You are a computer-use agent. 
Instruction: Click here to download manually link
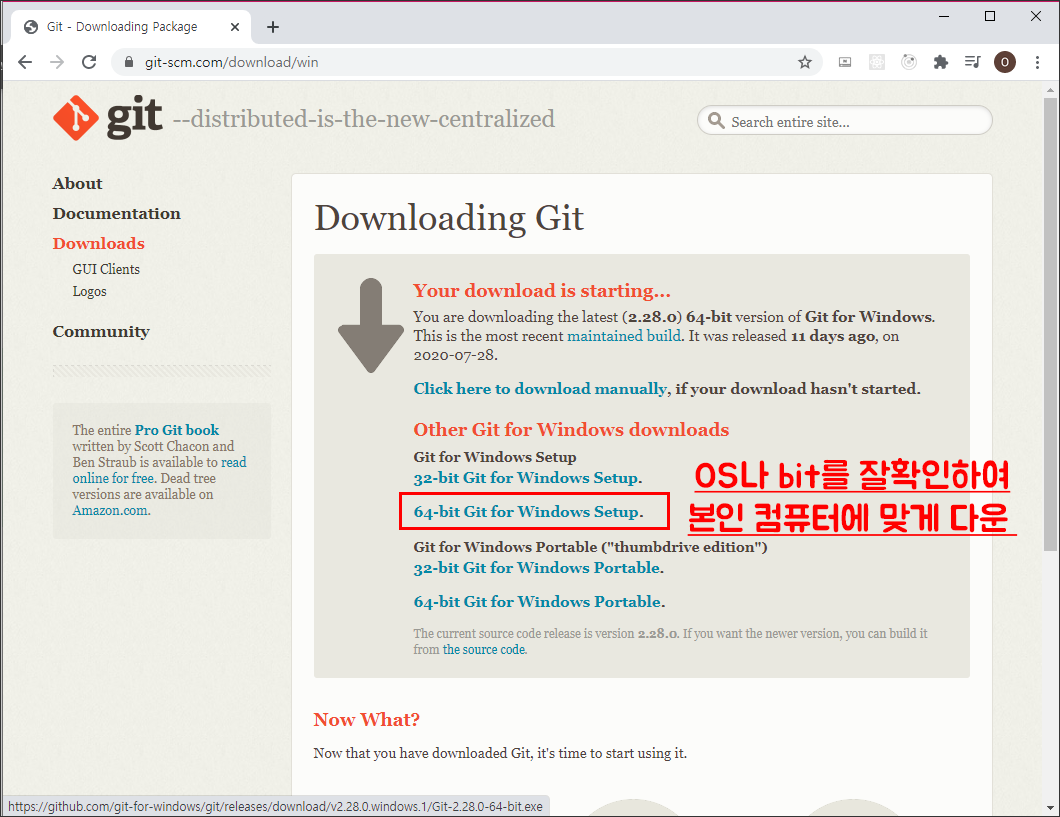click(x=540, y=389)
